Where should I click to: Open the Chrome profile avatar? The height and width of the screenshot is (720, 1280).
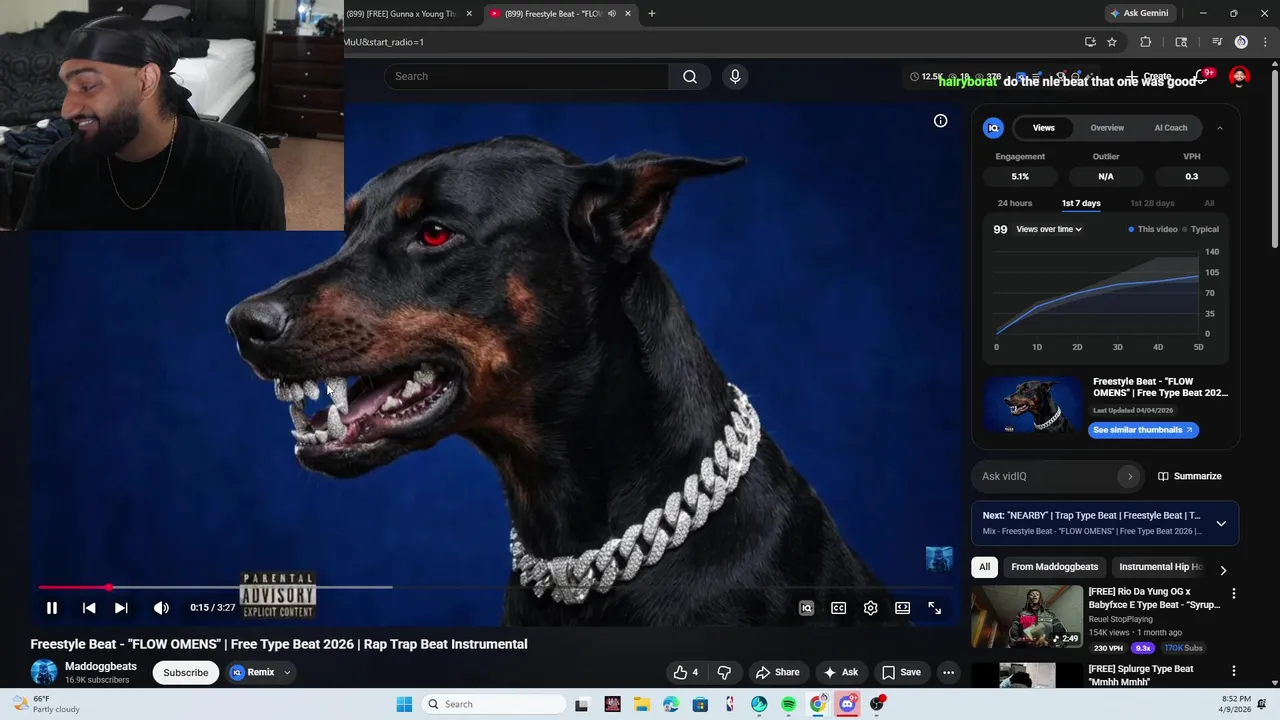[1241, 42]
